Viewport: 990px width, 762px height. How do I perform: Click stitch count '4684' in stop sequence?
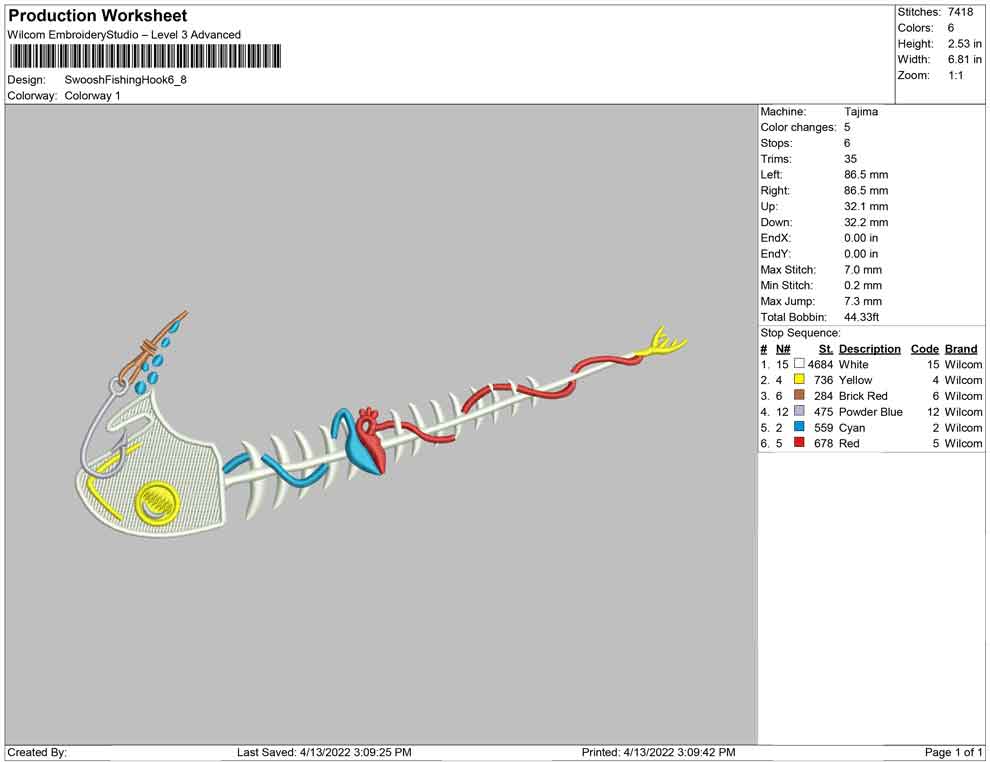[820, 364]
